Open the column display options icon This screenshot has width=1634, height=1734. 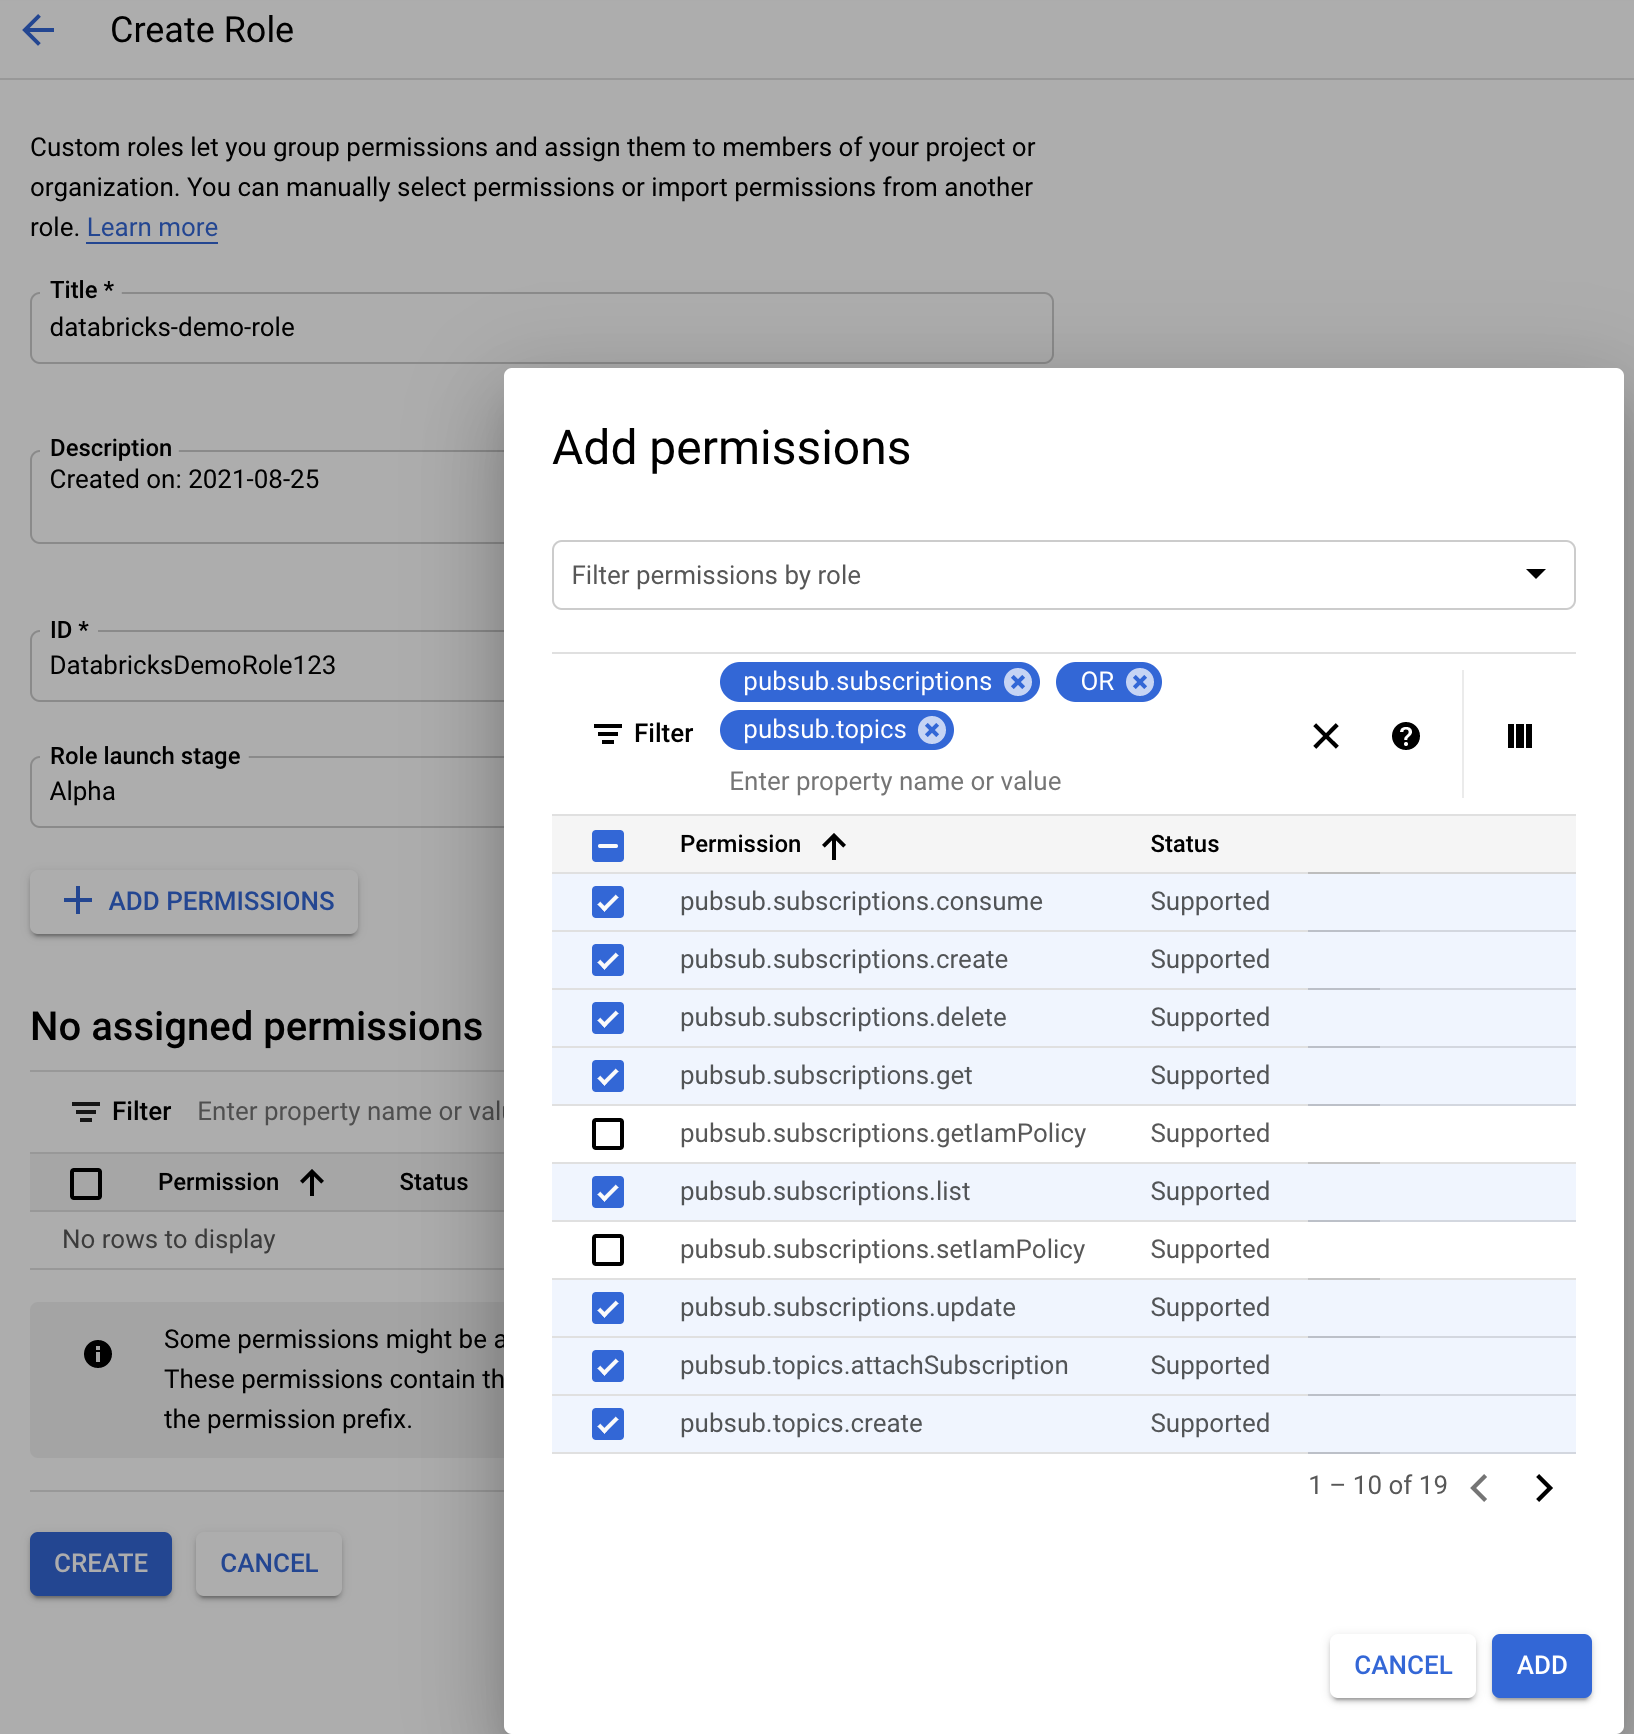(x=1520, y=736)
